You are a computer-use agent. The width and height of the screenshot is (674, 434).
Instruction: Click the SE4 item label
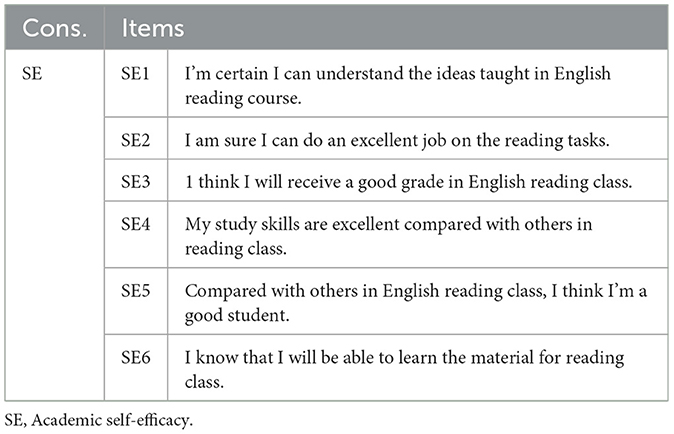click(x=135, y=224)
